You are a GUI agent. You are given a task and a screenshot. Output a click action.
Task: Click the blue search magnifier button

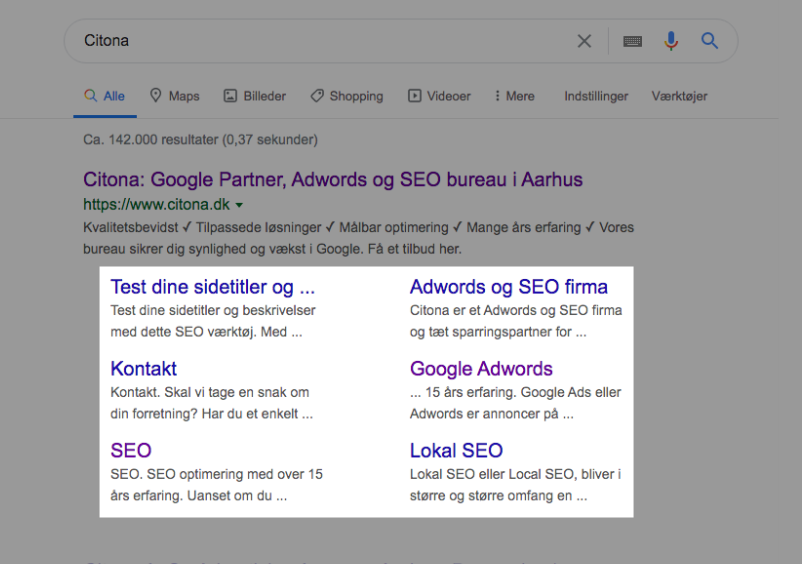[x=709, y=40]
